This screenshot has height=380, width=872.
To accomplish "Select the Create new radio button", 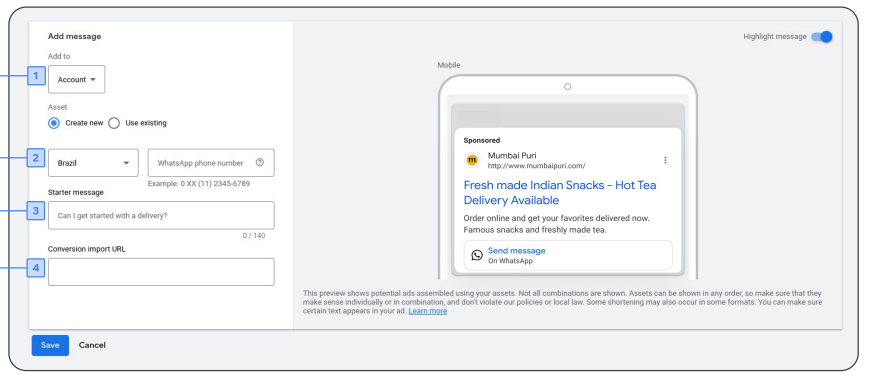I will (53, 123).
